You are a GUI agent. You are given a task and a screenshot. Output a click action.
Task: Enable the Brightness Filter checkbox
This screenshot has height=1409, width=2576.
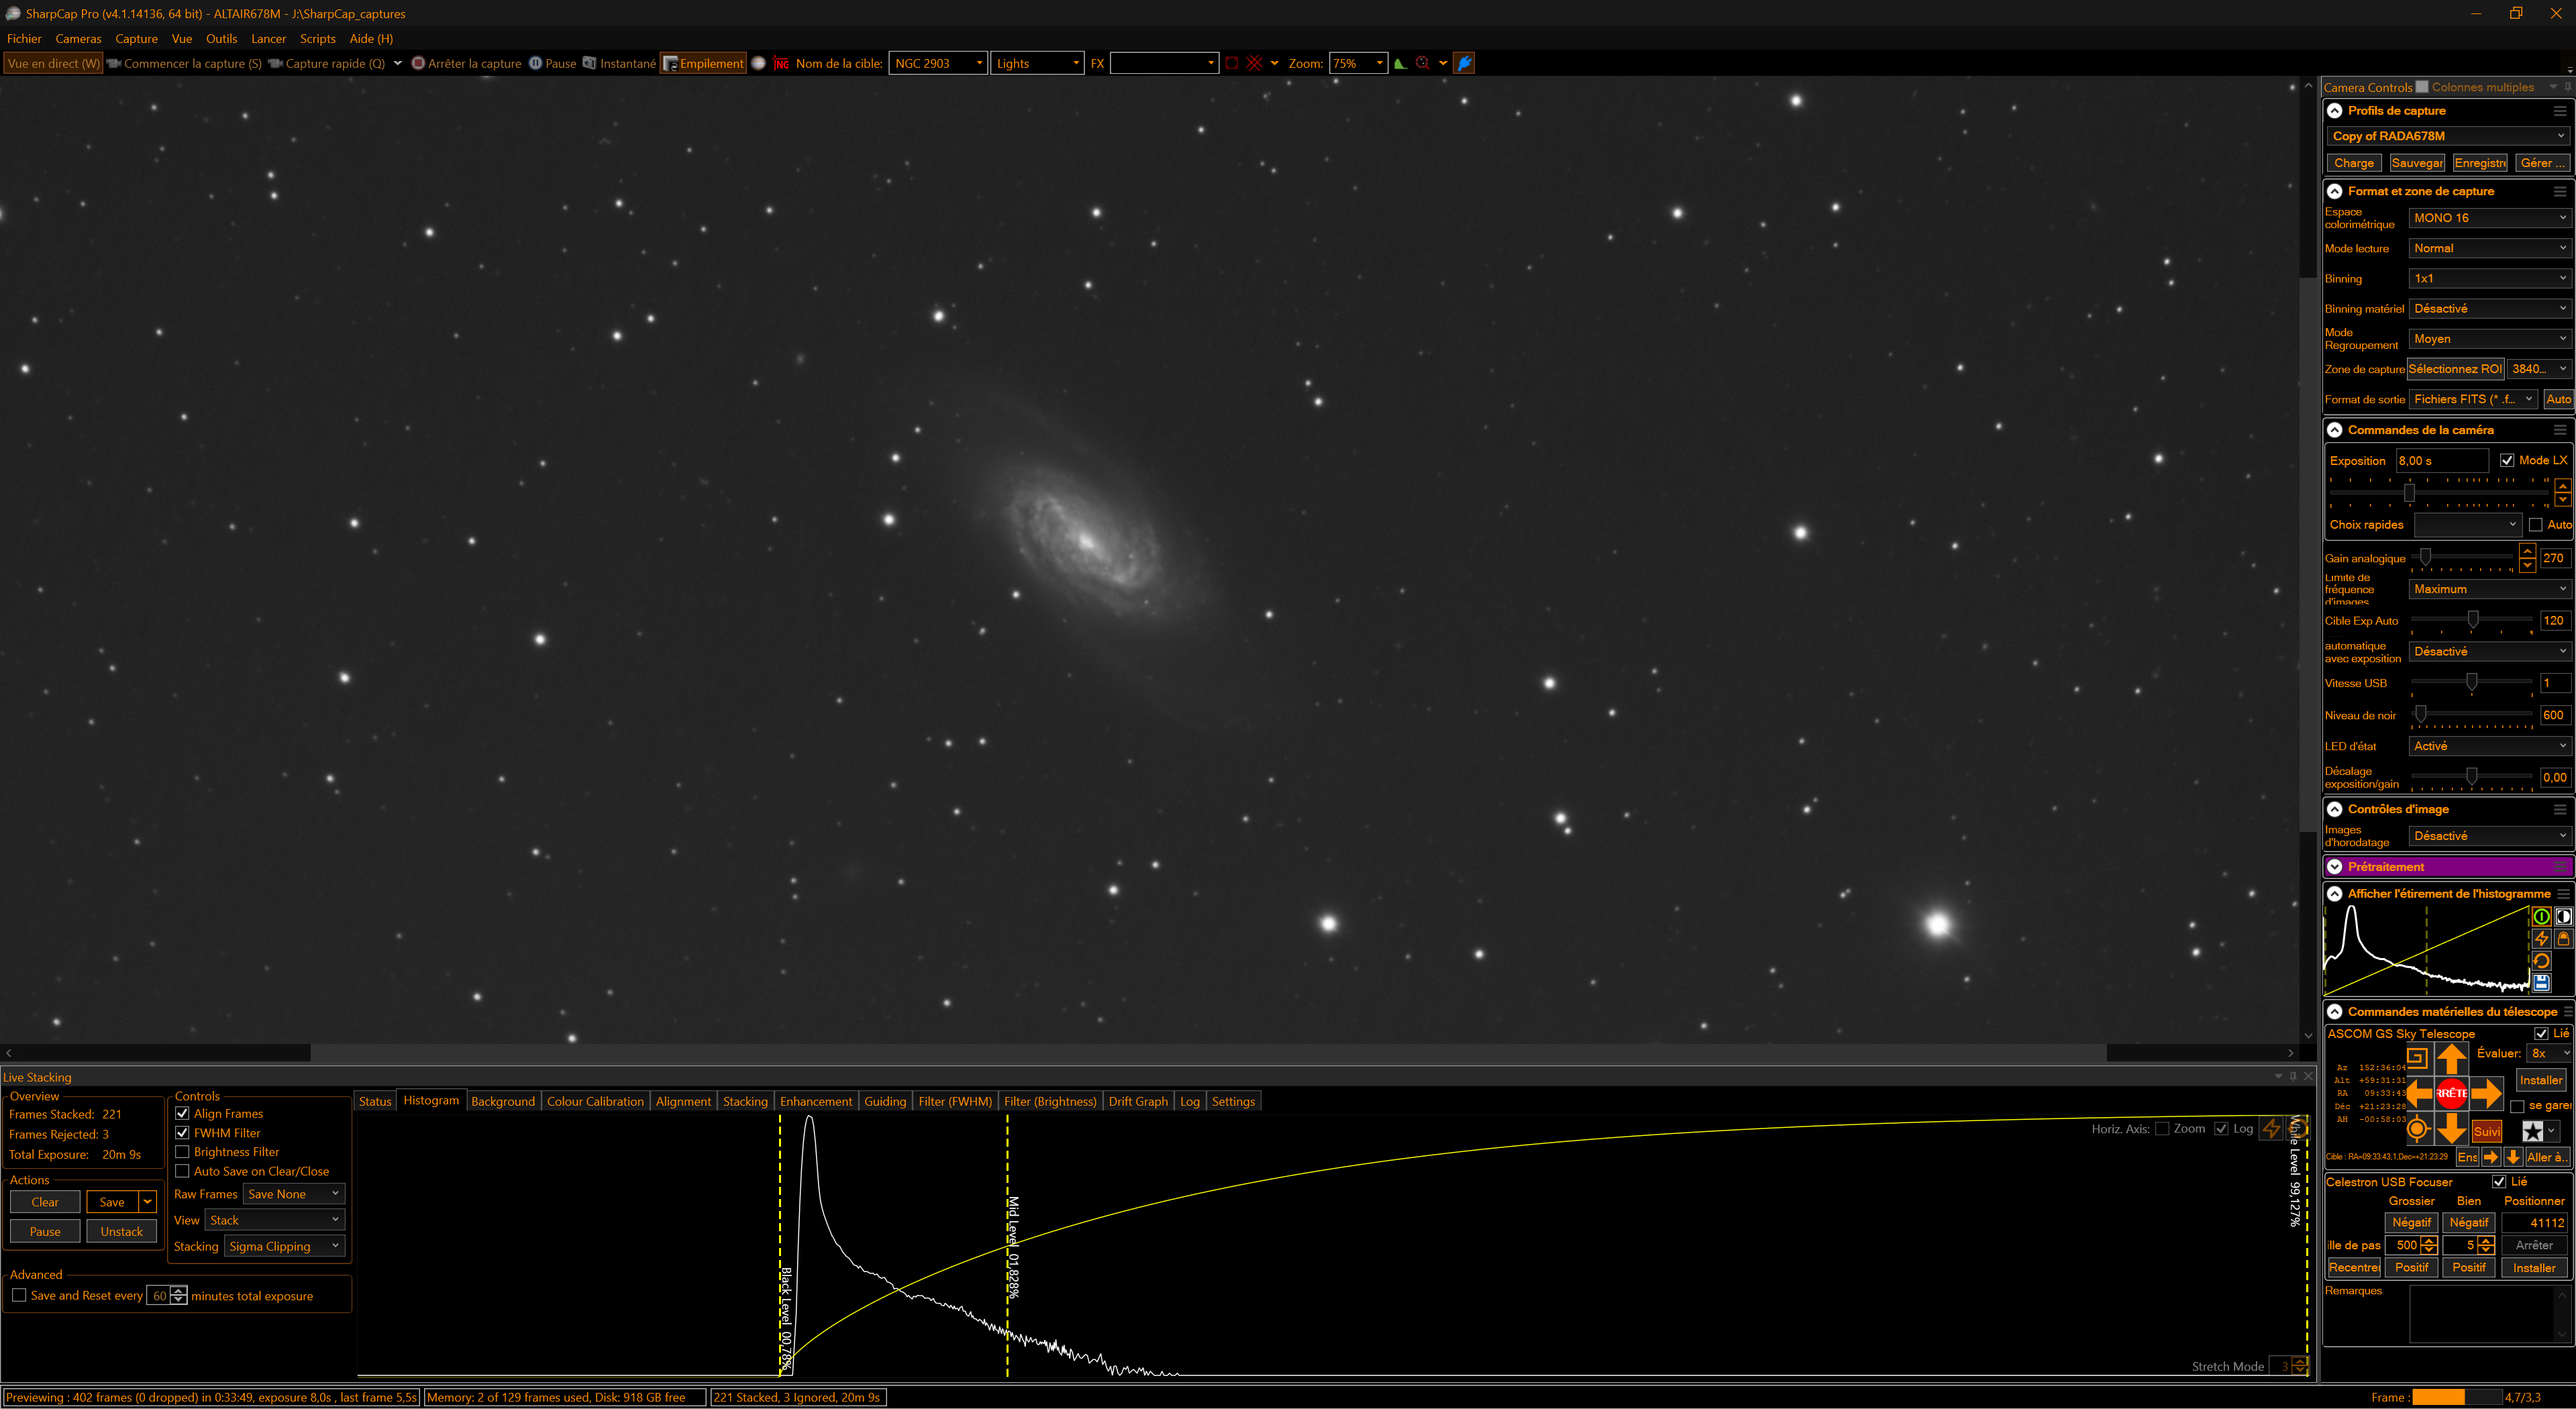pyautogui.click(x=182, y=1152)
